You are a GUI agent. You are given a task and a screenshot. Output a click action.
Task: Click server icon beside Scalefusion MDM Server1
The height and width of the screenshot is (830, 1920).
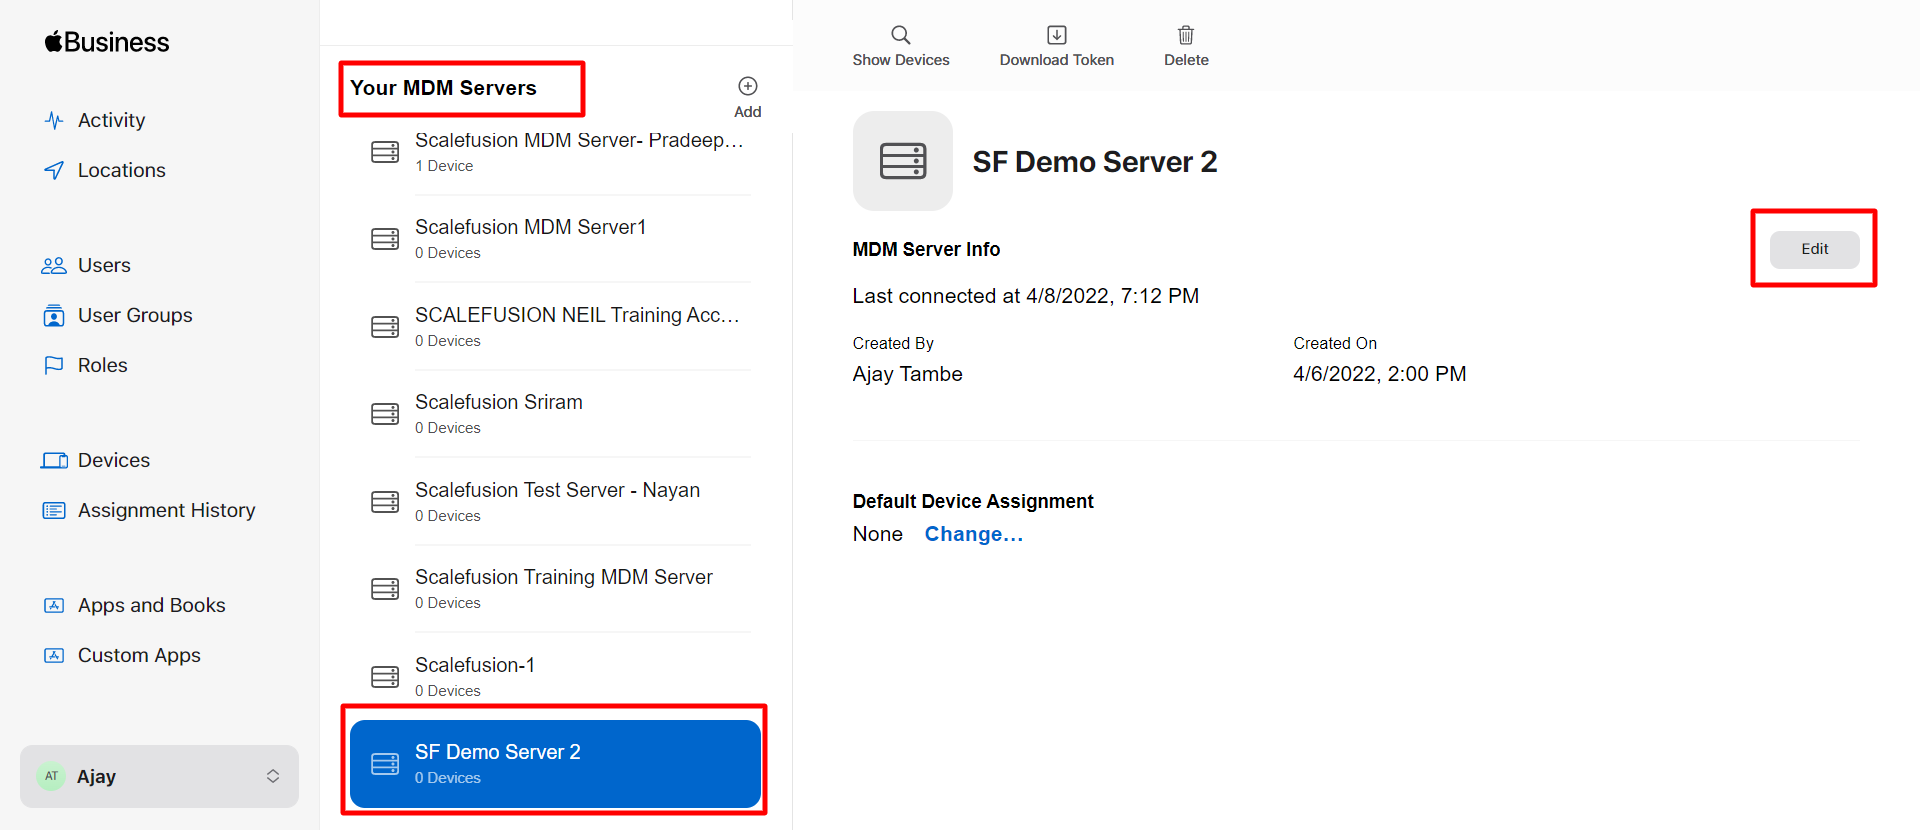(385, 239)
